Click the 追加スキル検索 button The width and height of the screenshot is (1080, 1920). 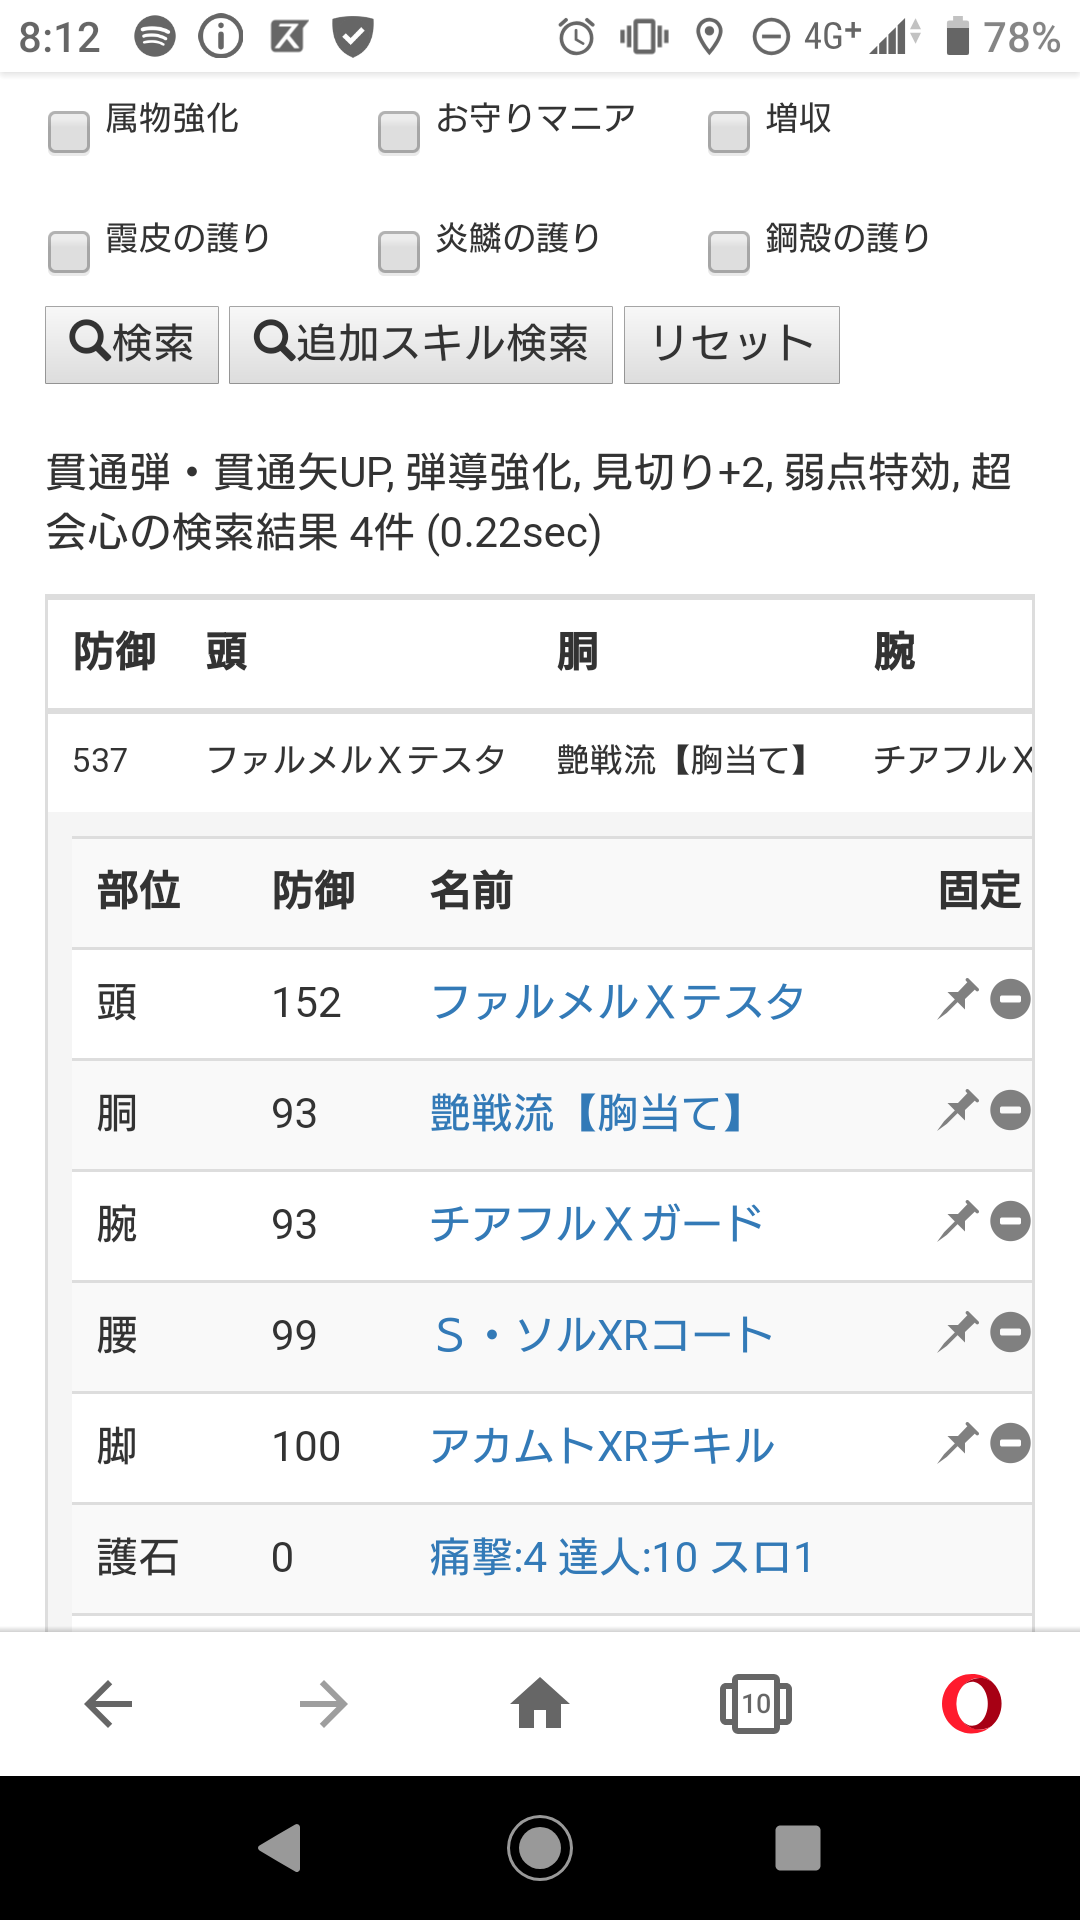coord(421,345)
